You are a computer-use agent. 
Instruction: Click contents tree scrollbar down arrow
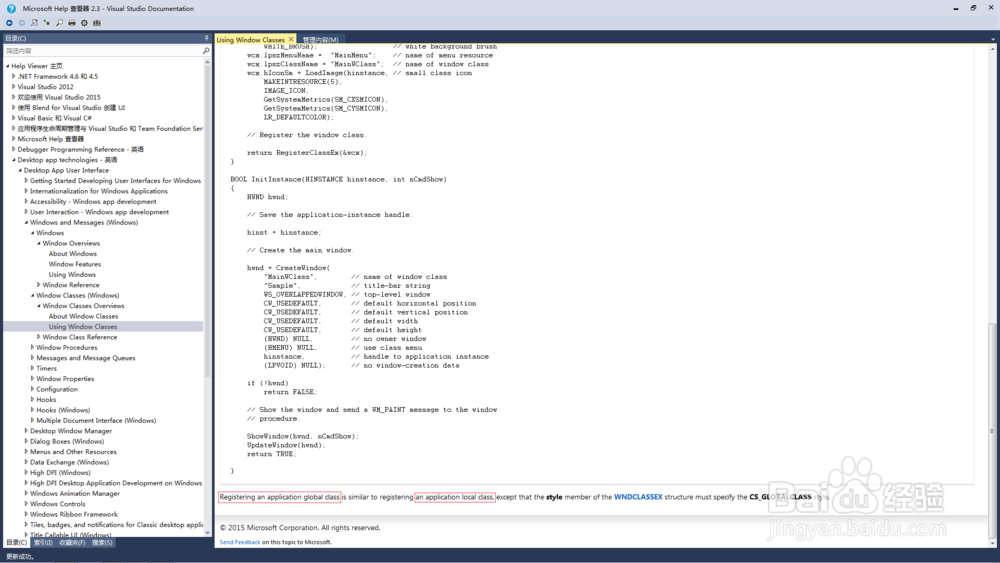207,532
